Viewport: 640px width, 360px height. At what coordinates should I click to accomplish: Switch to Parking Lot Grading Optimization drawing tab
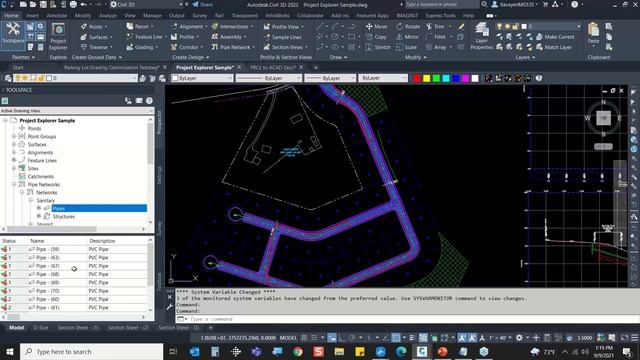click(x=111, y=67)
